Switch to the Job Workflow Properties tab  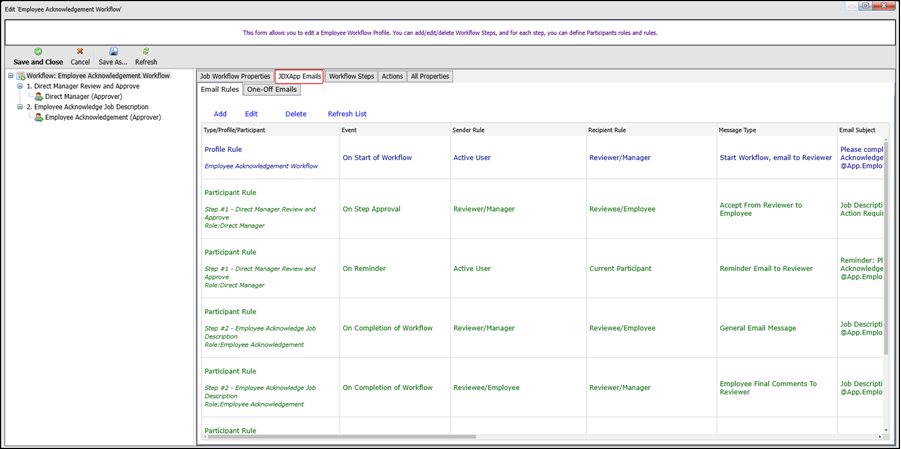click(234, 76)
